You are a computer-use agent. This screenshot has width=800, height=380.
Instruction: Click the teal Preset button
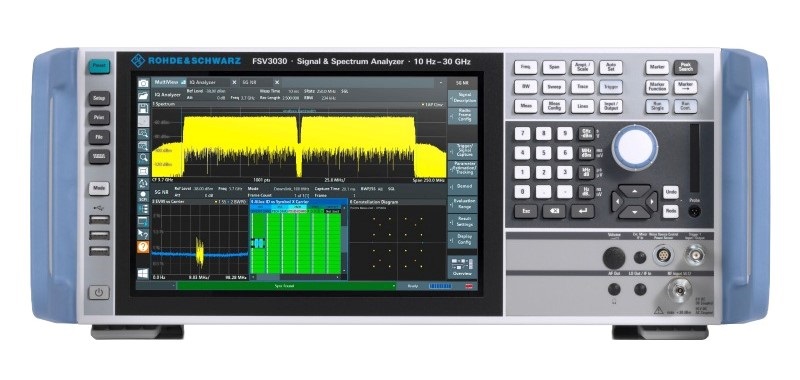(x=99, y=66)
